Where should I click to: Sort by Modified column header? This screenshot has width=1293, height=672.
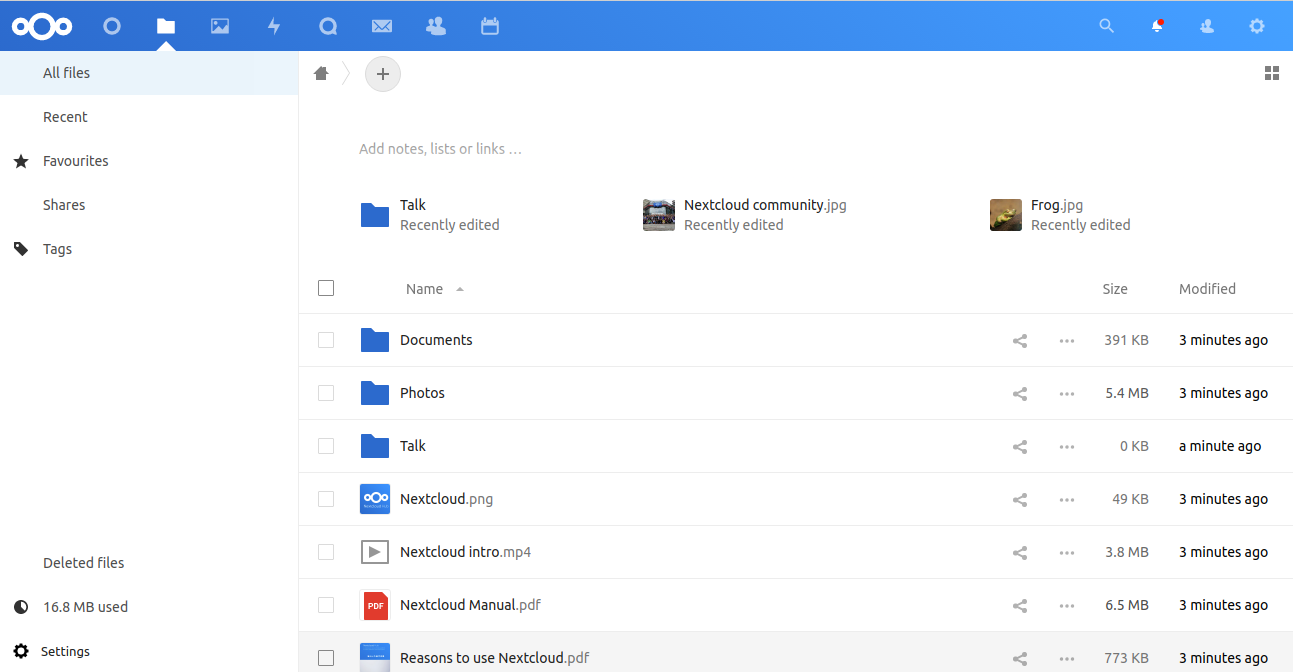pyautogui.click(x=1207, y=289)
